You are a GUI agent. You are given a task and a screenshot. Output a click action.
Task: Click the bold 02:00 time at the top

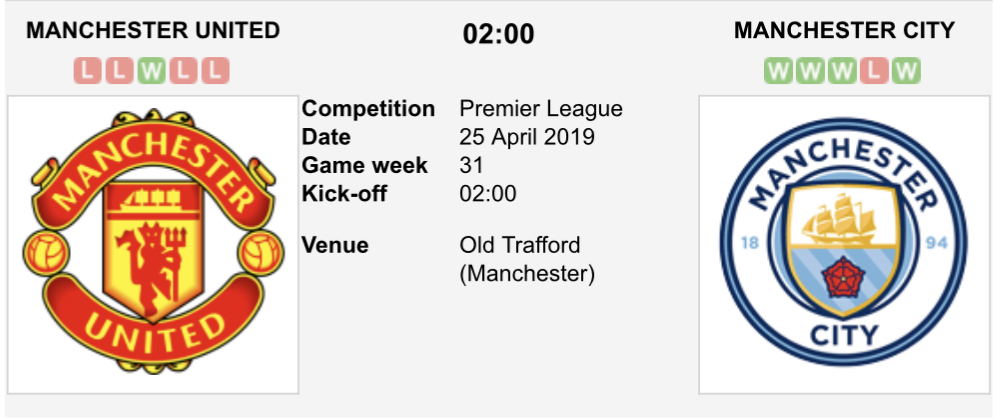tap(498, 34)
